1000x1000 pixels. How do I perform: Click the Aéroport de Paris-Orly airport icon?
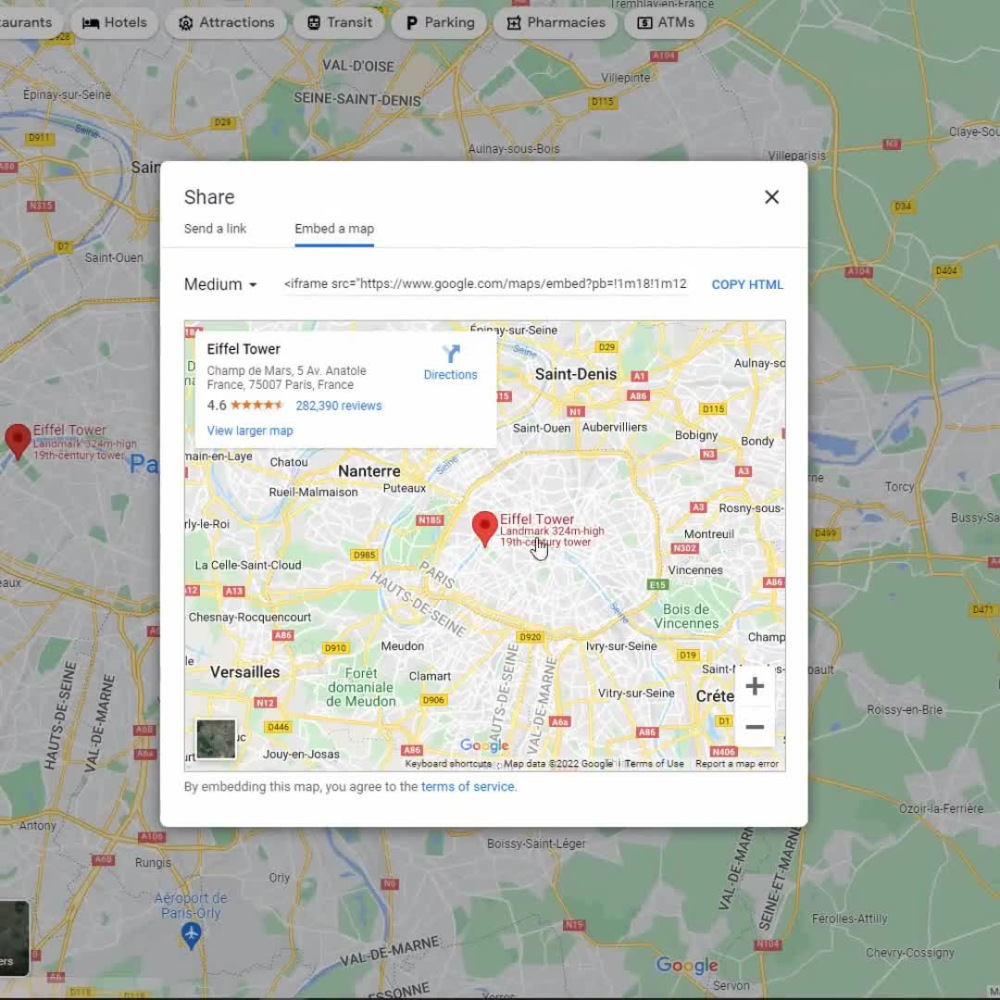point(191,935)
